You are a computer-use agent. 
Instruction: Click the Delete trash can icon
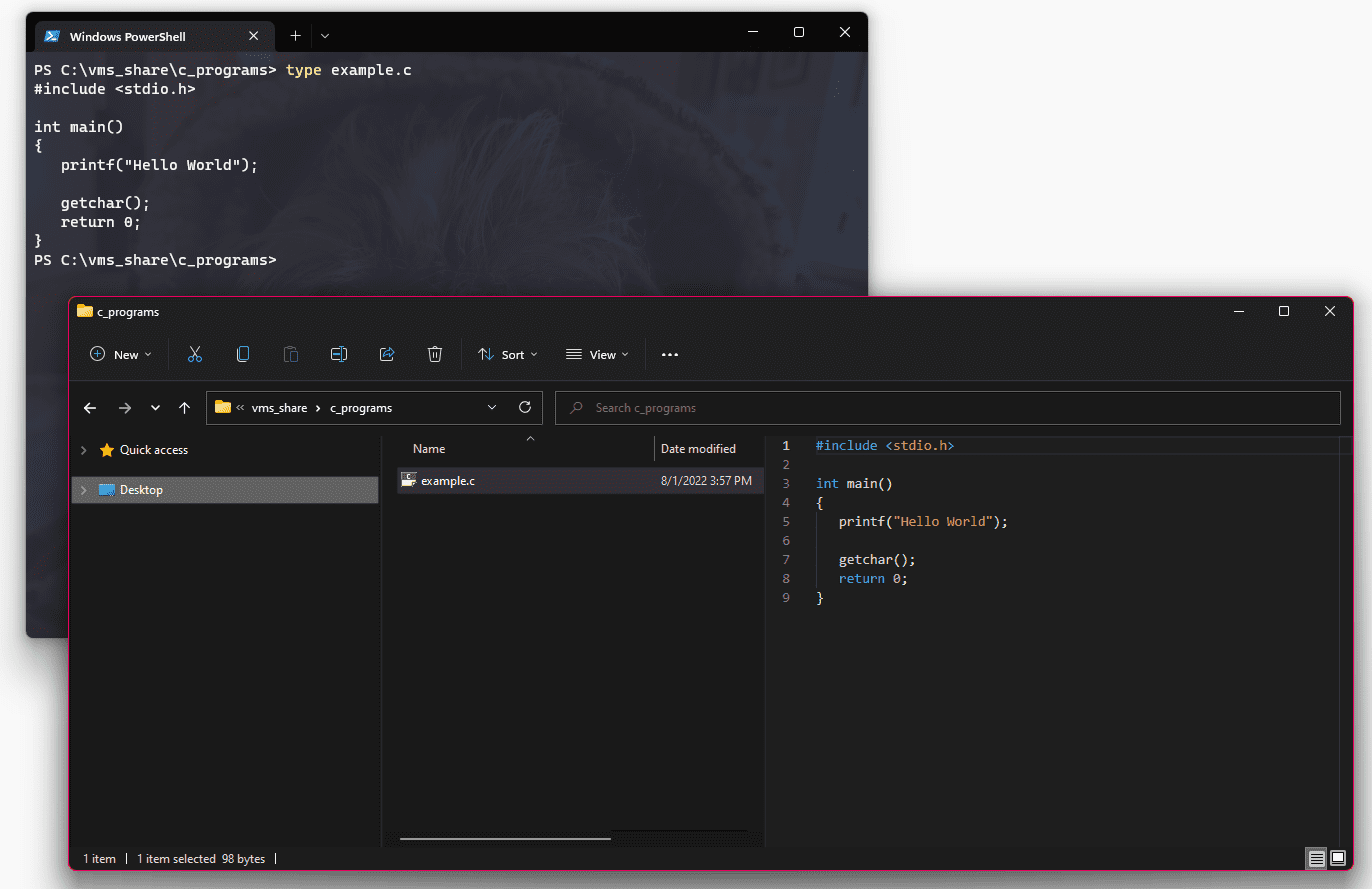(435, 354)
